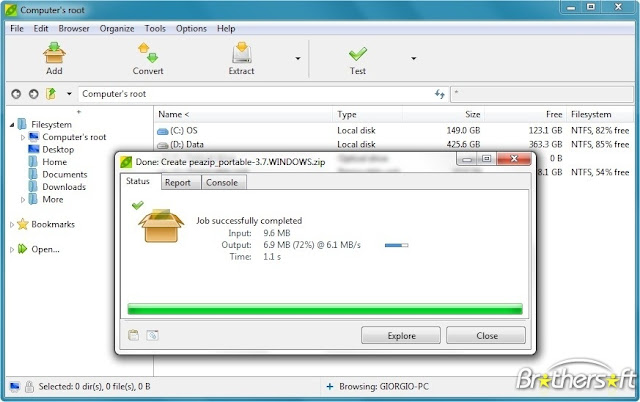Click the up one level folder icon

(51, 94)
